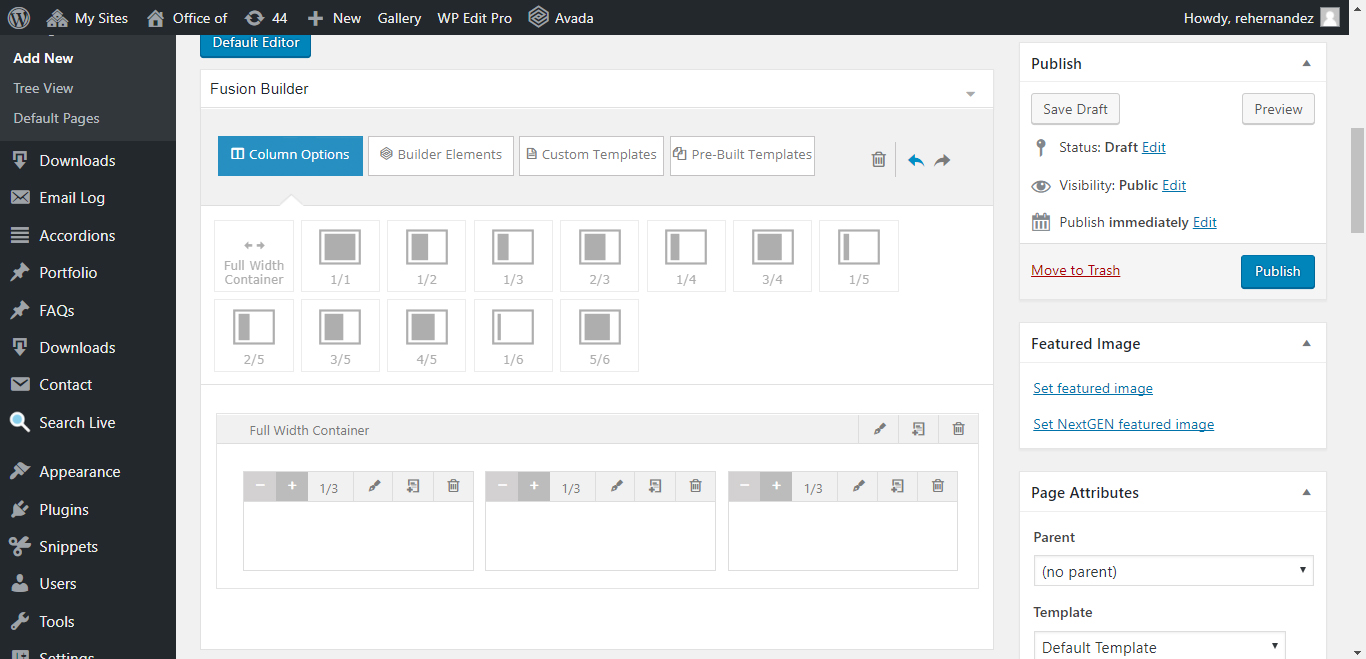The image size is (1366, 659).
Task: Switch to Custom Templates tab
Action: pyautogui.click(x=591, y=155)
